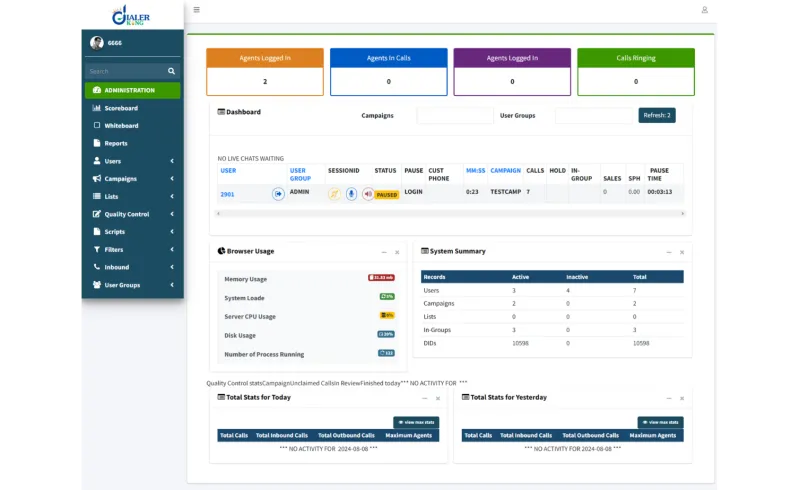The width and height of the screenshot is (800, 490).
Task: Click the blue Agents In Calls card
Action: tap(389, 72)
